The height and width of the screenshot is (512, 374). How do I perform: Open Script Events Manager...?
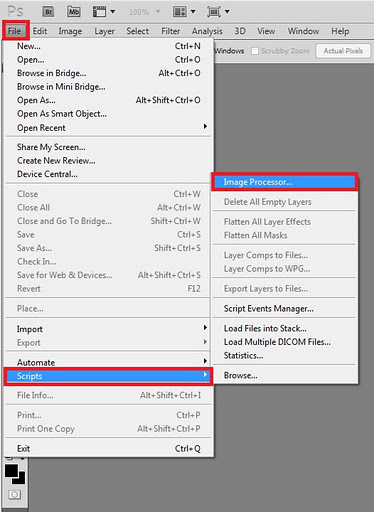[x=285, y=309]
